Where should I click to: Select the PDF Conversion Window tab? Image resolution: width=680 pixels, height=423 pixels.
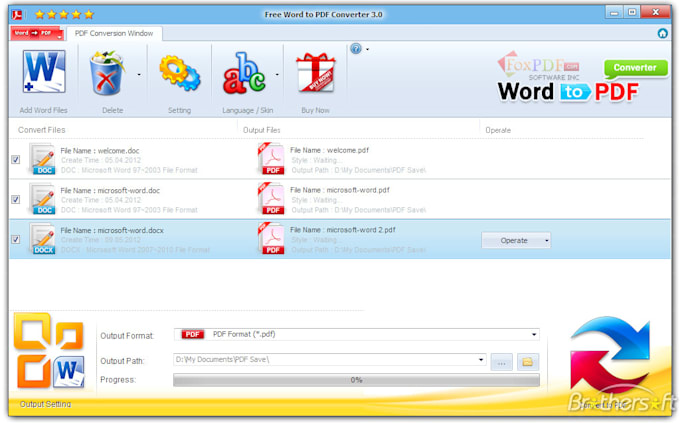pos(114,33)
